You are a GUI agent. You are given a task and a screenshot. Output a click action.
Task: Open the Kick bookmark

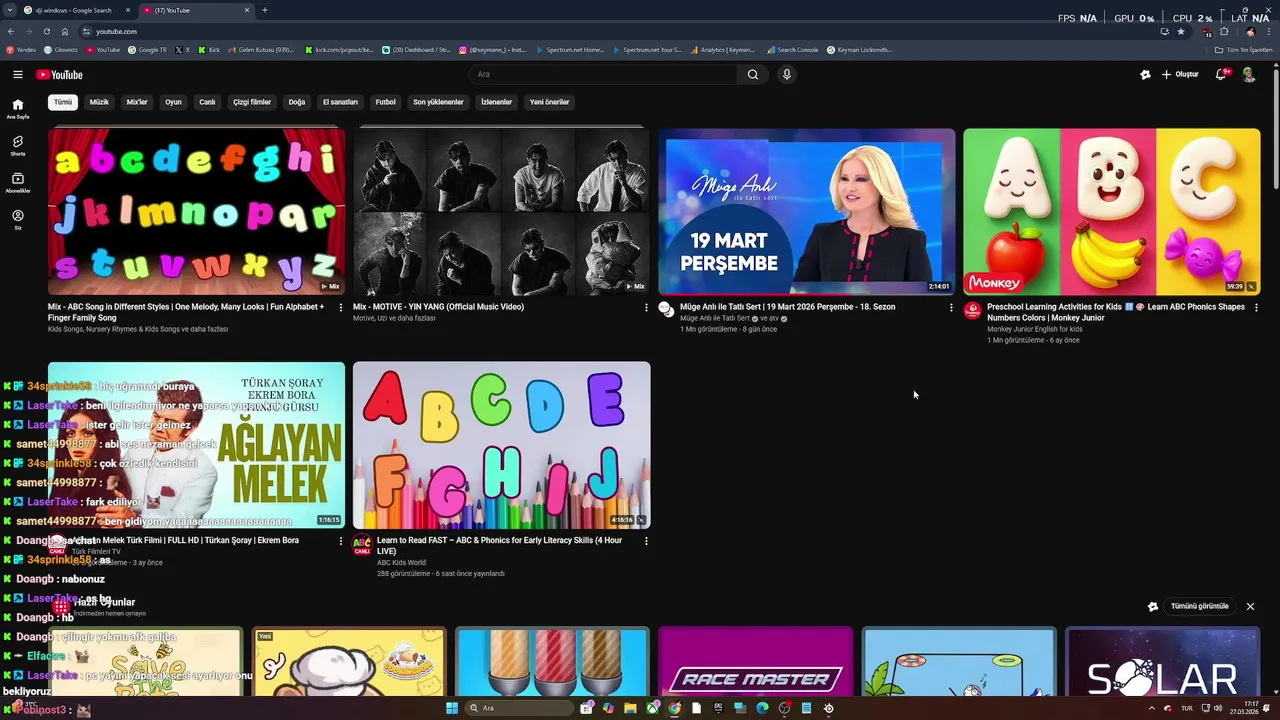pyautogui.click(x=208, y=49)
